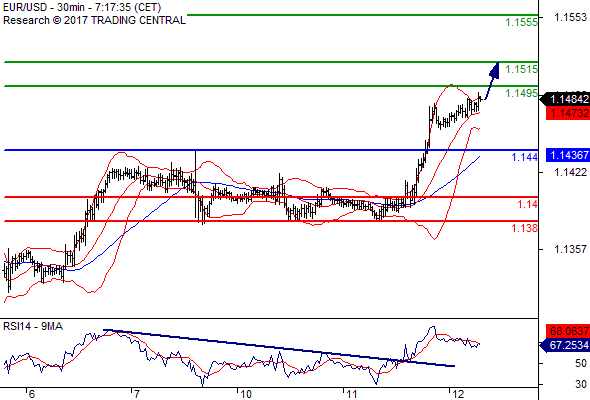Select the 1.1555 resistance label
The image size is (590, 400).
pos(522,22)
